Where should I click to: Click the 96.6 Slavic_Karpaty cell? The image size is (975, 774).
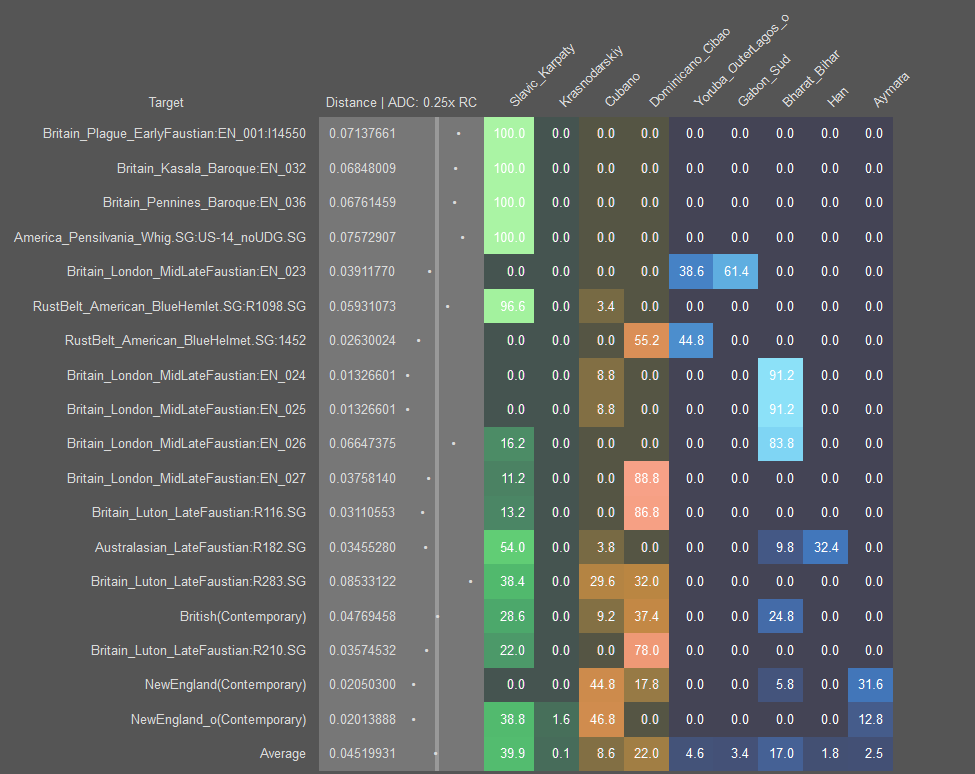pos(509,306)
